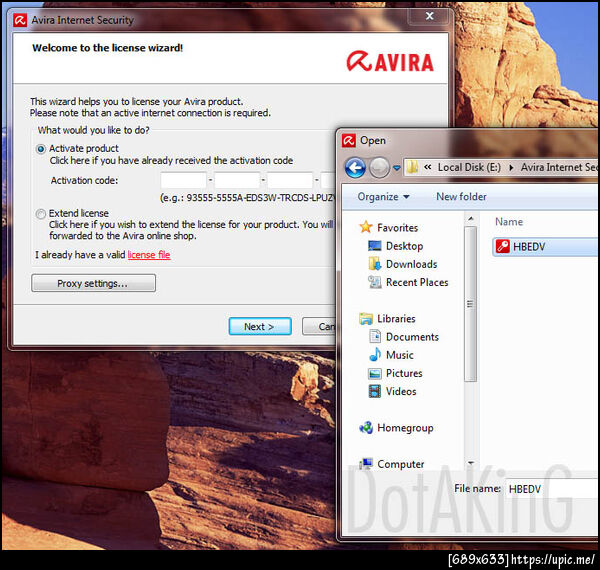Click the navigation pane scrollbar thumb

tap(471, 304)
